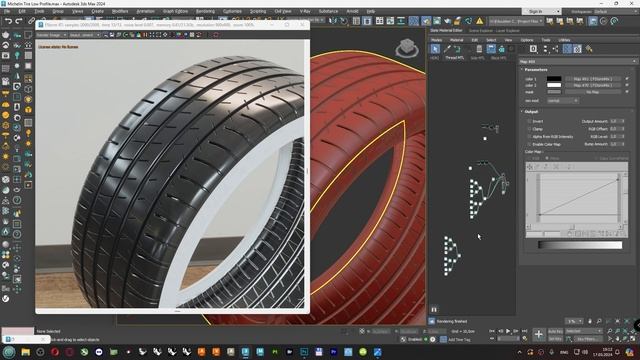This screenshot has width=640, height=360.
Task: Toggle the color 1 map enable checkbox
Action: (627, 79)
